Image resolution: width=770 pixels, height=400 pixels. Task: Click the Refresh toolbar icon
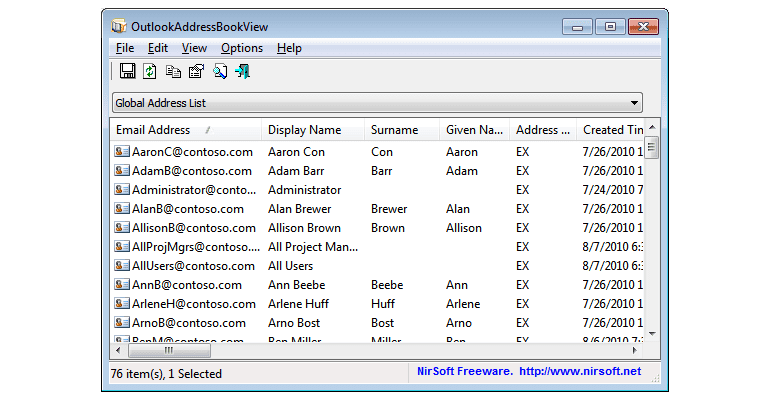coord(150,72)
